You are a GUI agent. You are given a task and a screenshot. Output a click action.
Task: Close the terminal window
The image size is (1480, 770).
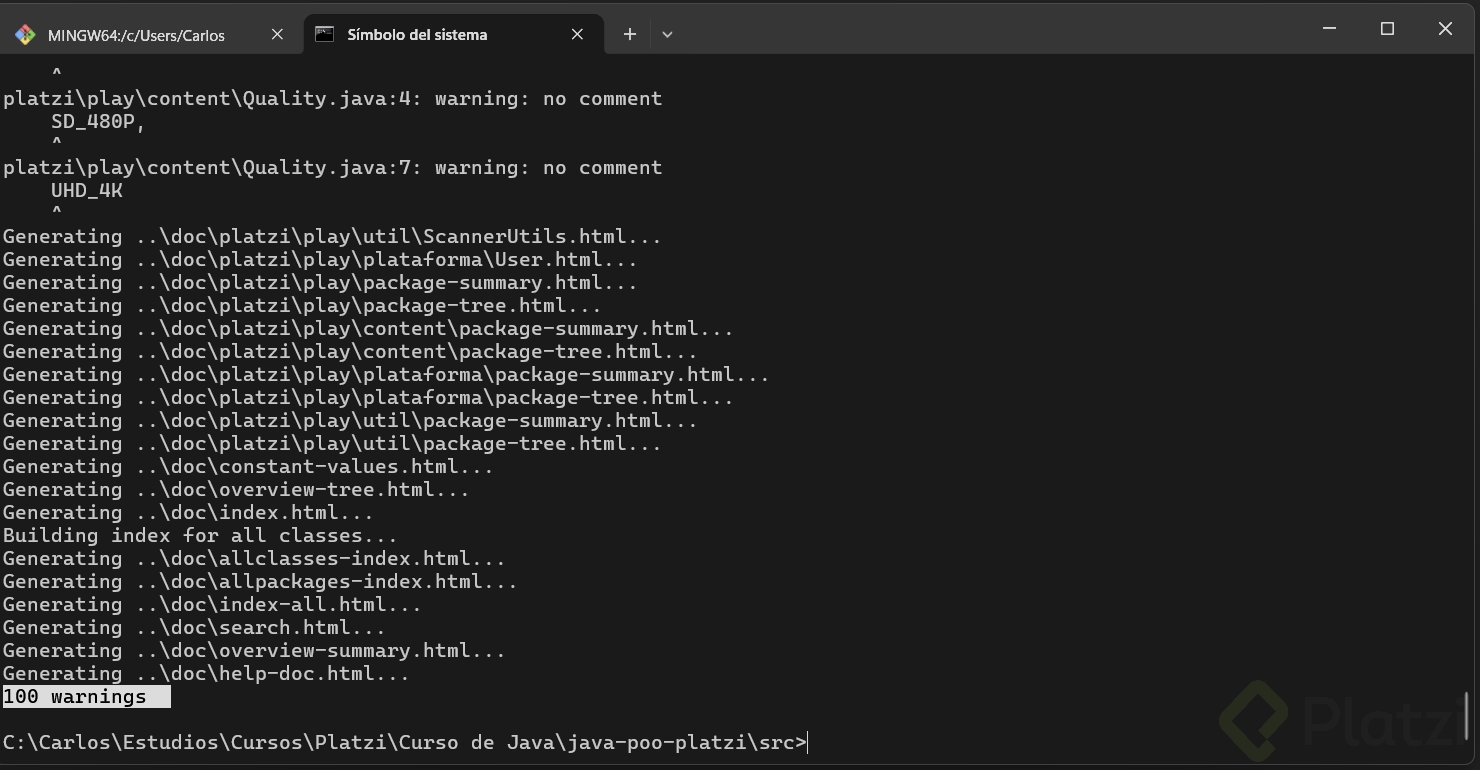tap(1445, 29)
